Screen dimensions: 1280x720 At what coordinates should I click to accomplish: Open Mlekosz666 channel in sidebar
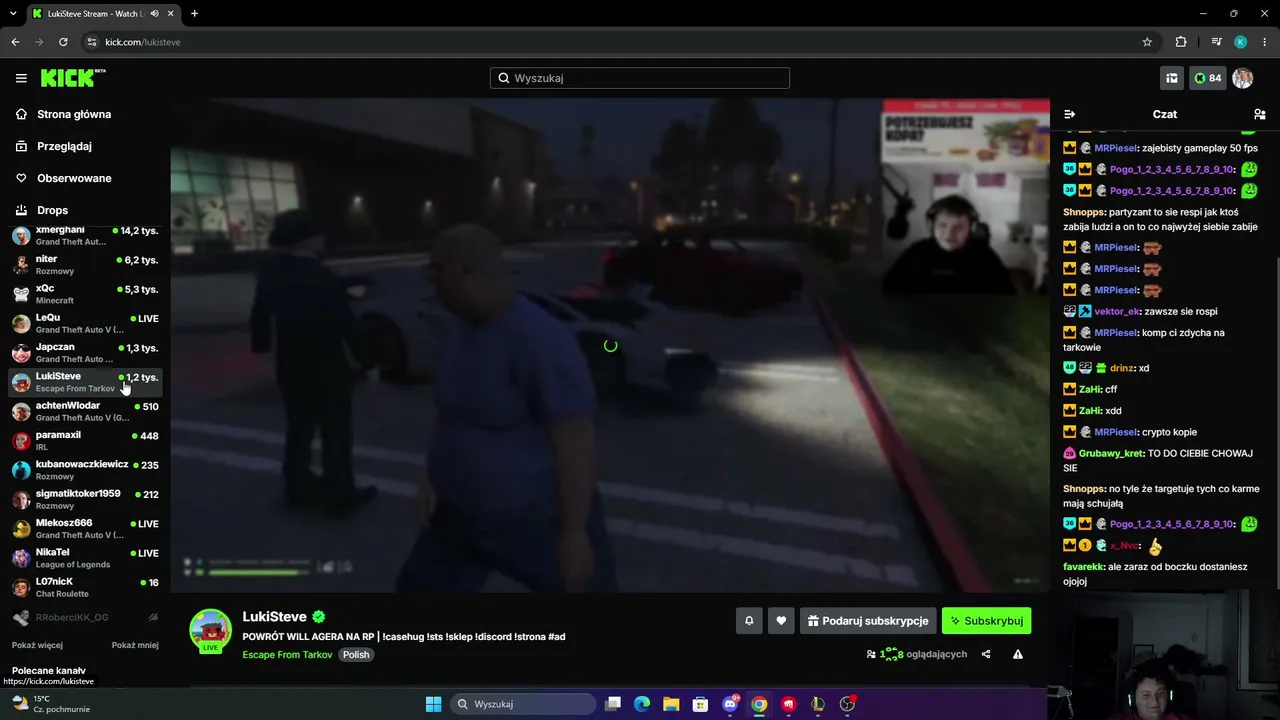pos(85,528)
